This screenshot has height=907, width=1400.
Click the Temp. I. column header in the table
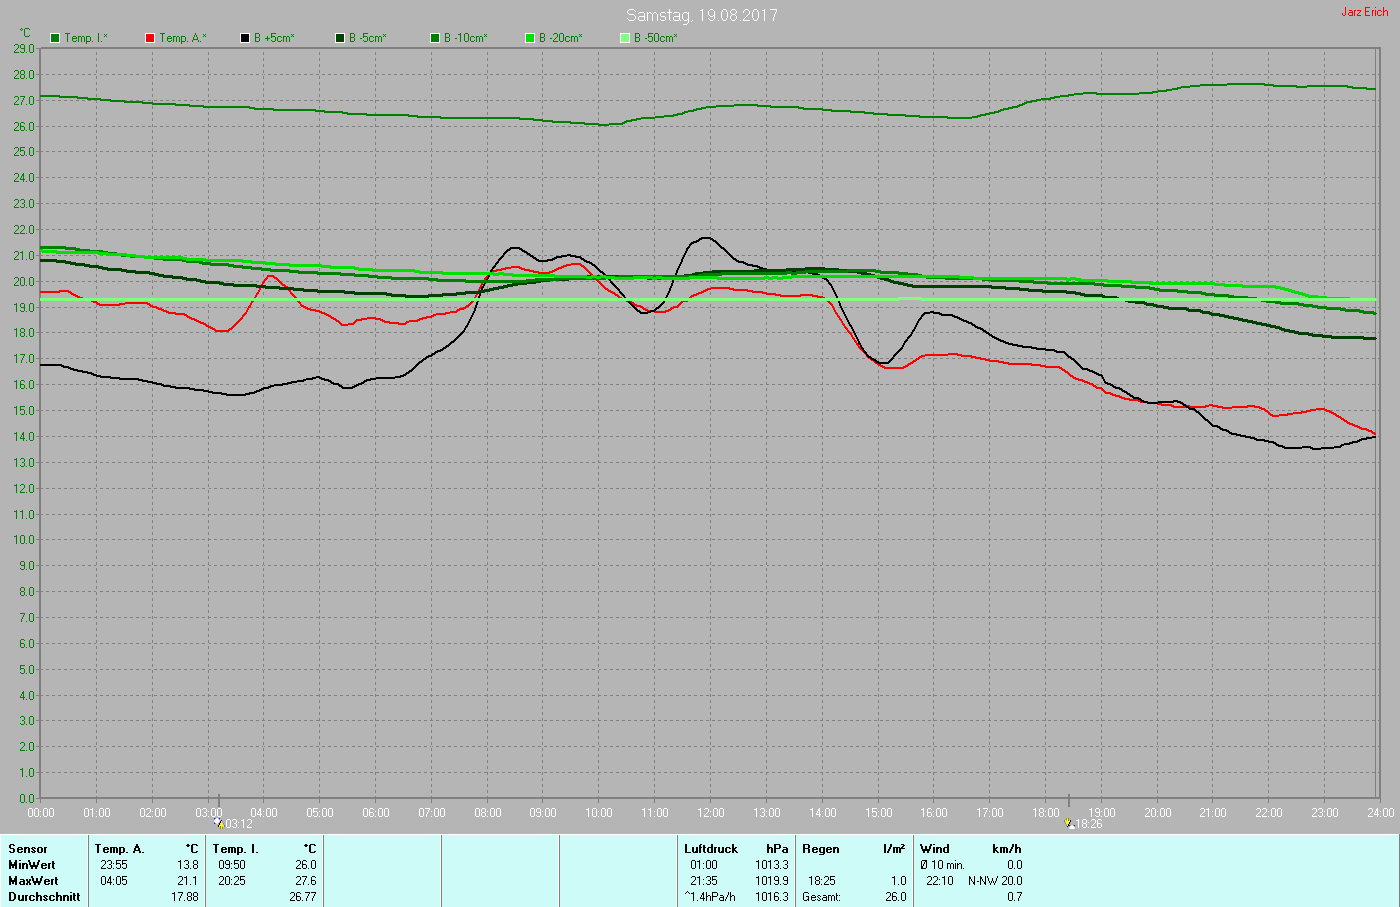(236, 849)
